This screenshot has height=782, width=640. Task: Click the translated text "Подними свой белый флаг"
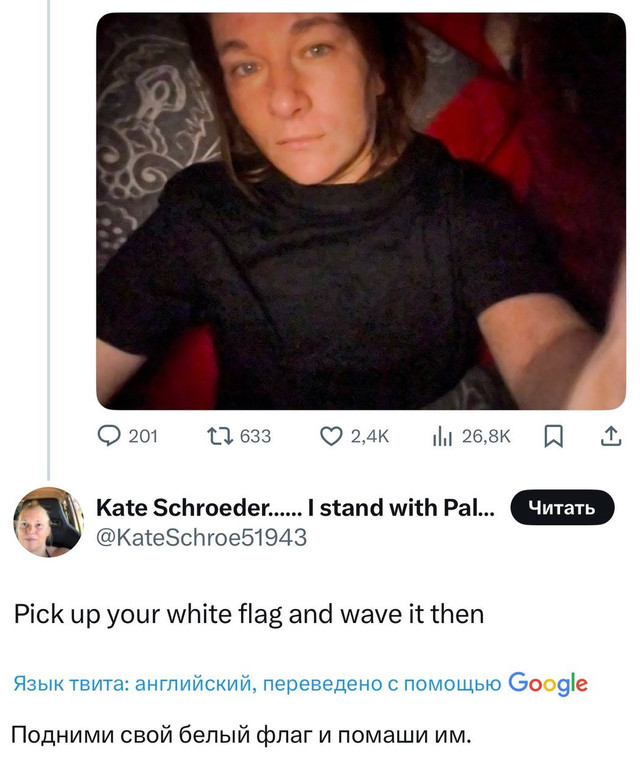pos(239,737)
